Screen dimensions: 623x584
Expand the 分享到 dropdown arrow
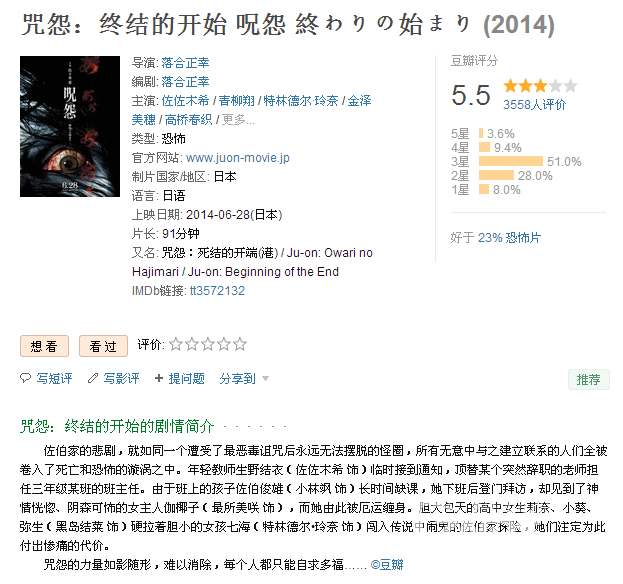pyautogui.click(x=265, y=379)
